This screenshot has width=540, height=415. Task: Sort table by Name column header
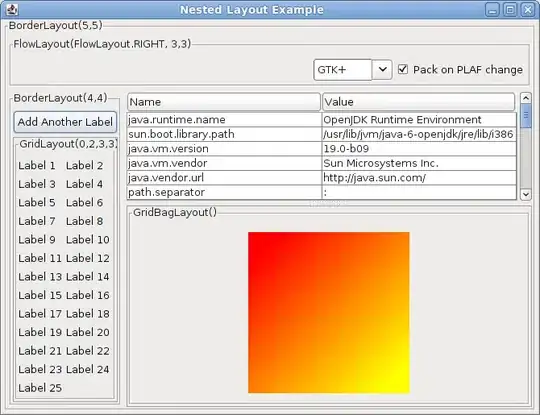[x=224, y=102]
